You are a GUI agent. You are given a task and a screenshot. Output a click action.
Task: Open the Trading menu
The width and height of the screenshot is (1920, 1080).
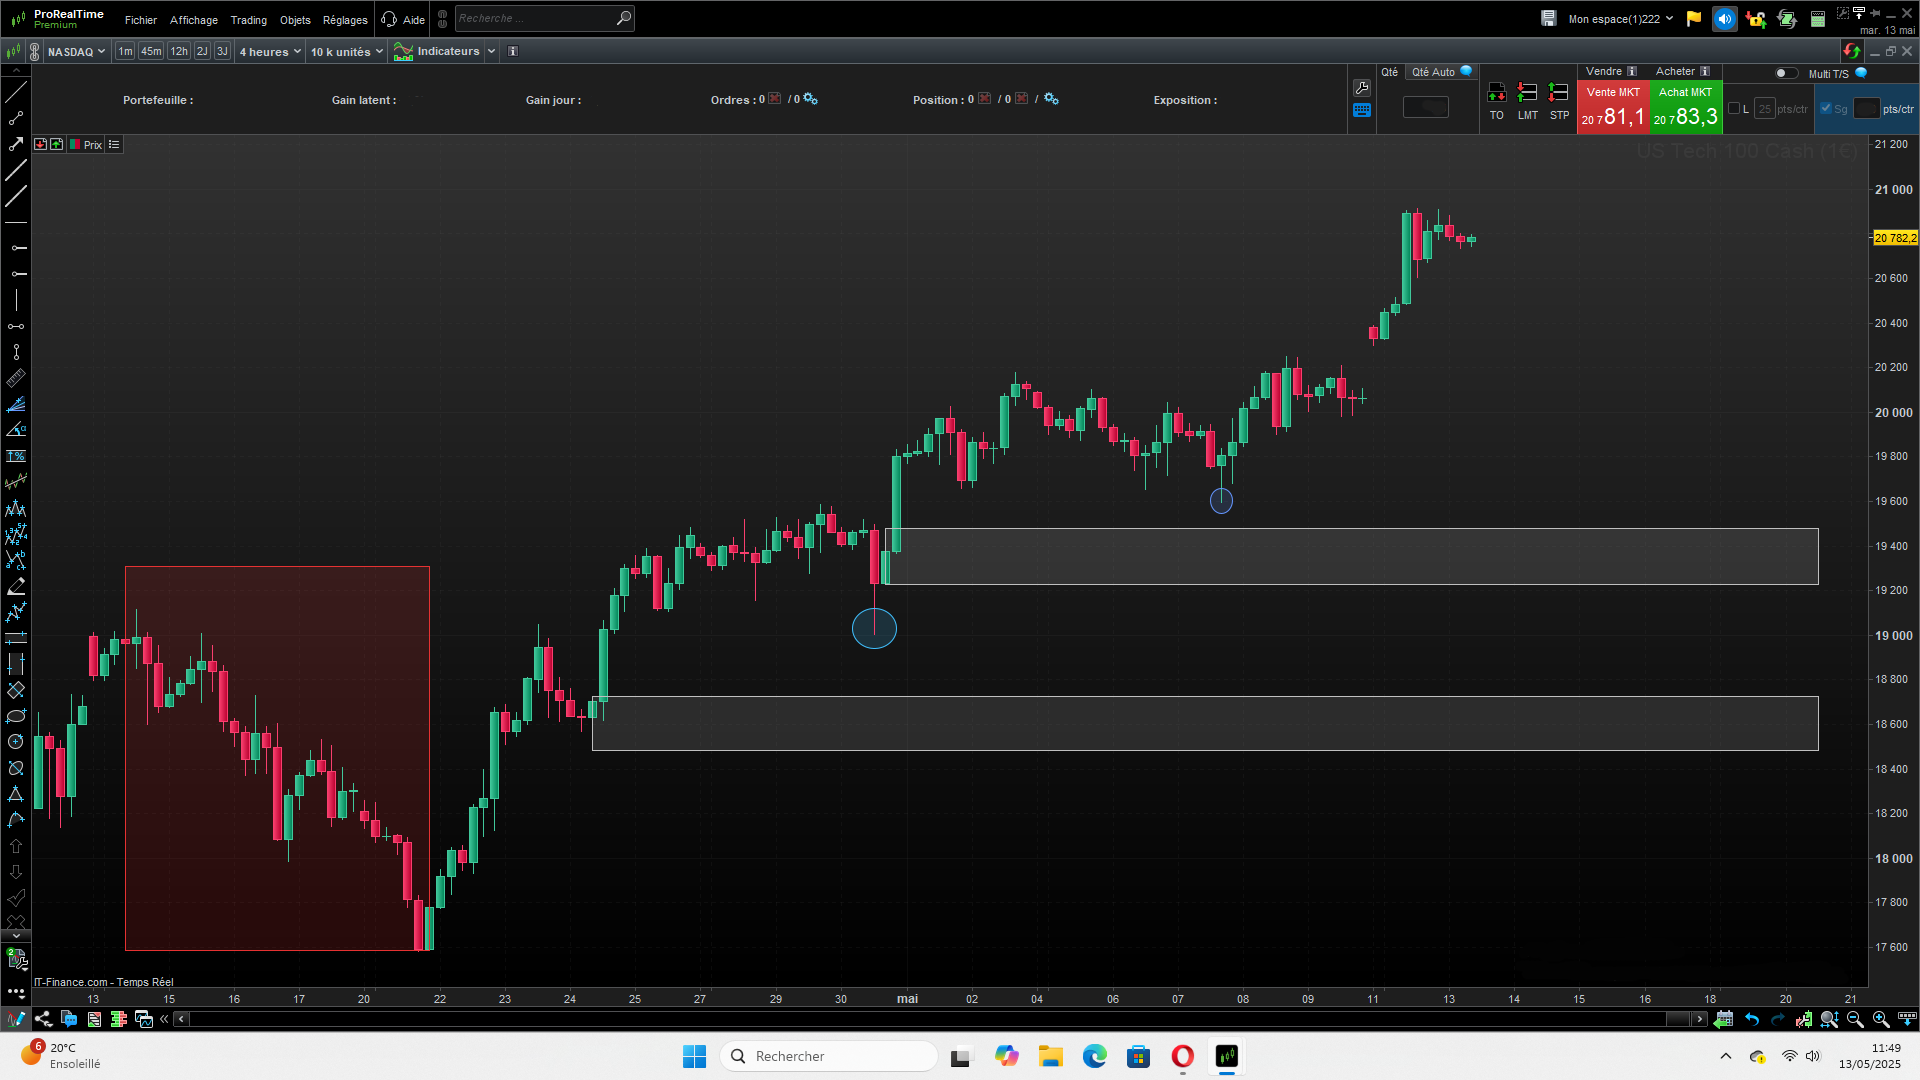click(x=248, y=20)
